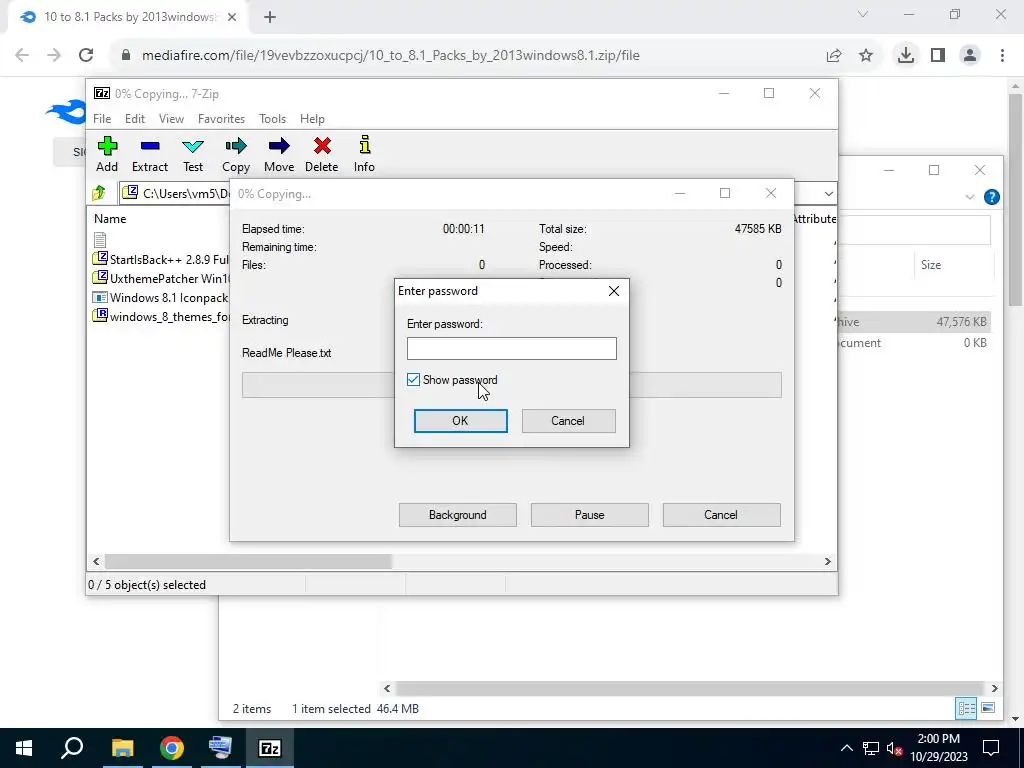Expand the Explorer ribbon chevron
The image size is (1024, 768).
point(970,197)
